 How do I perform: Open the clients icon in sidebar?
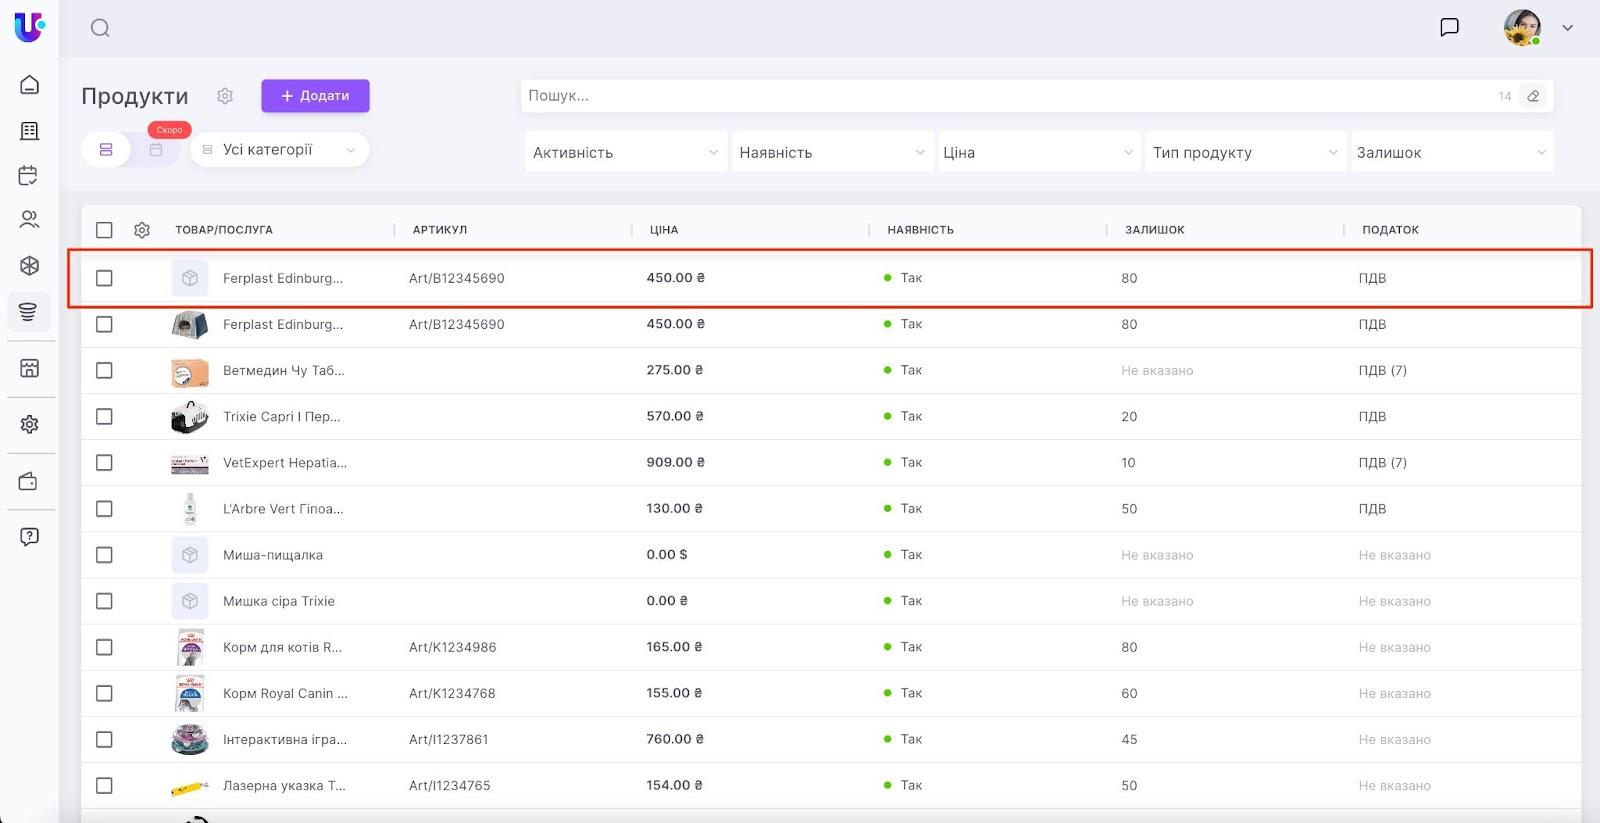tap(29, 219)
